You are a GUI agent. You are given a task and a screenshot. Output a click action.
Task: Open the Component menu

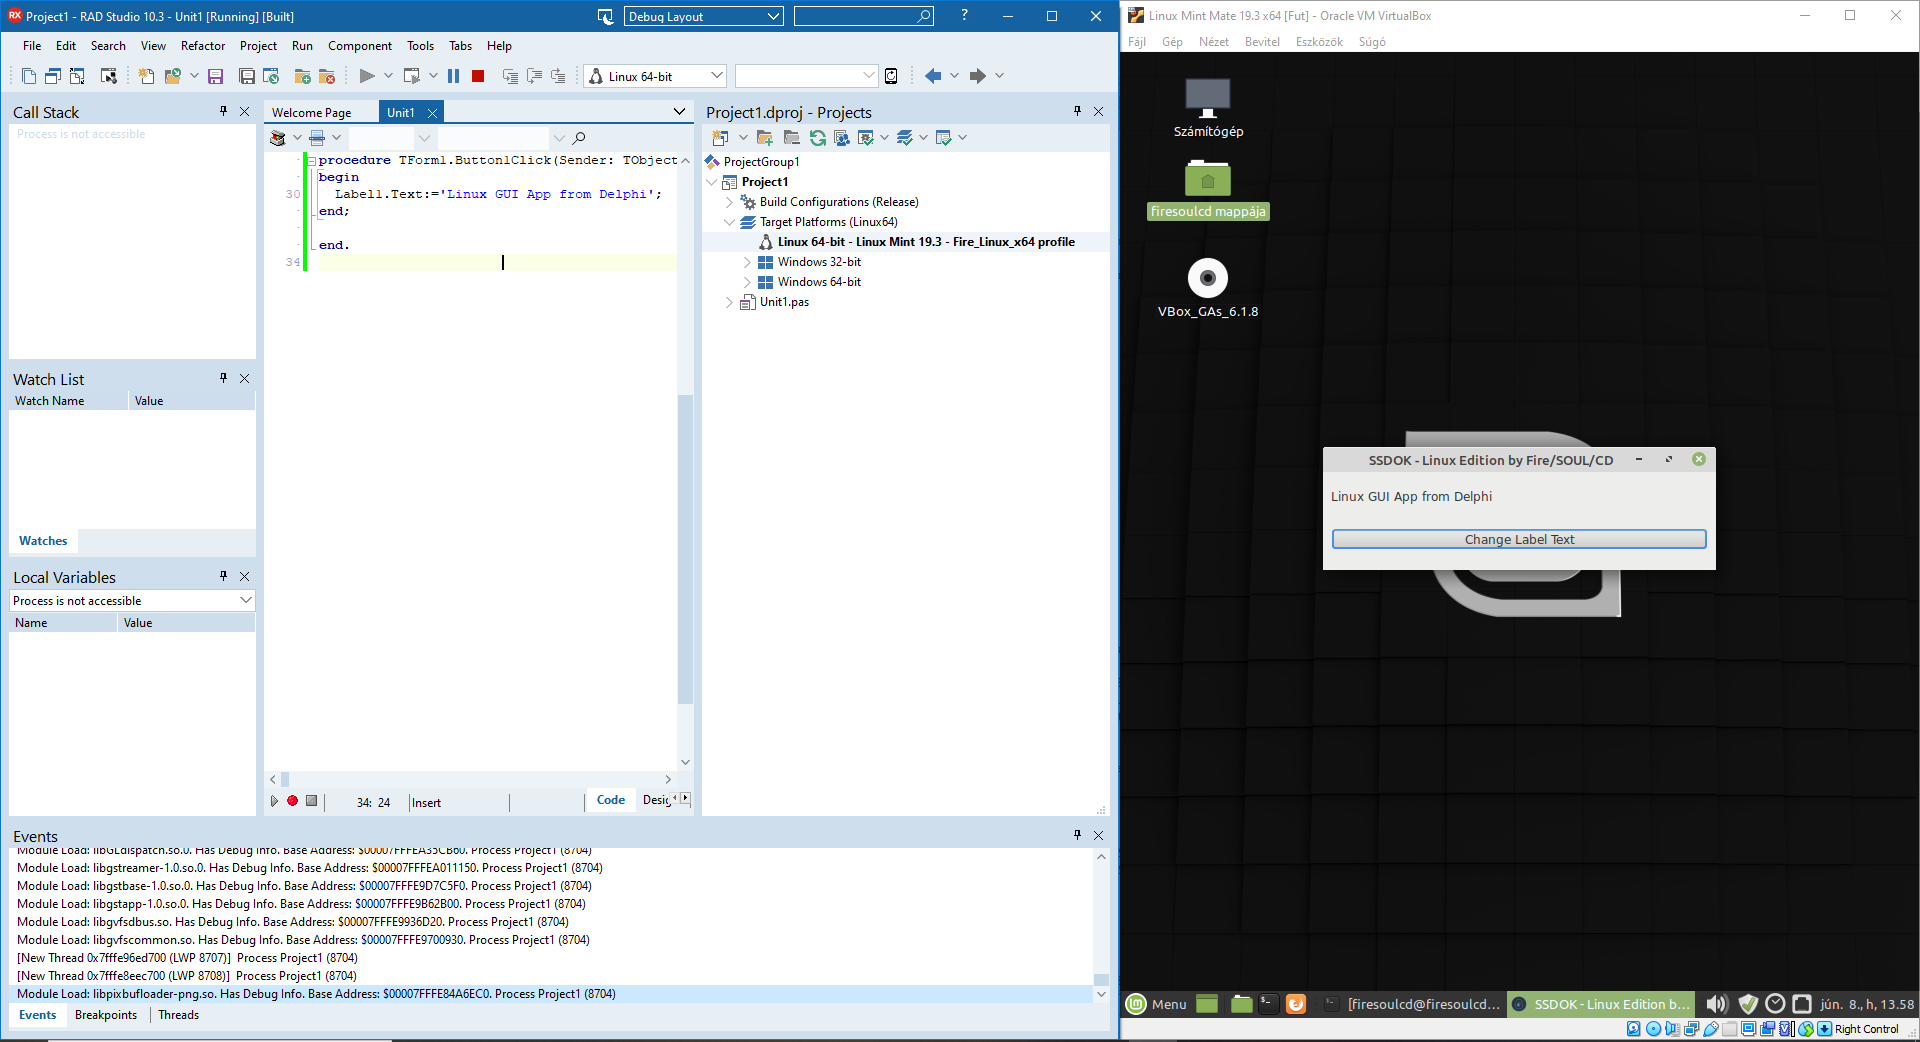tap(360, 46)
